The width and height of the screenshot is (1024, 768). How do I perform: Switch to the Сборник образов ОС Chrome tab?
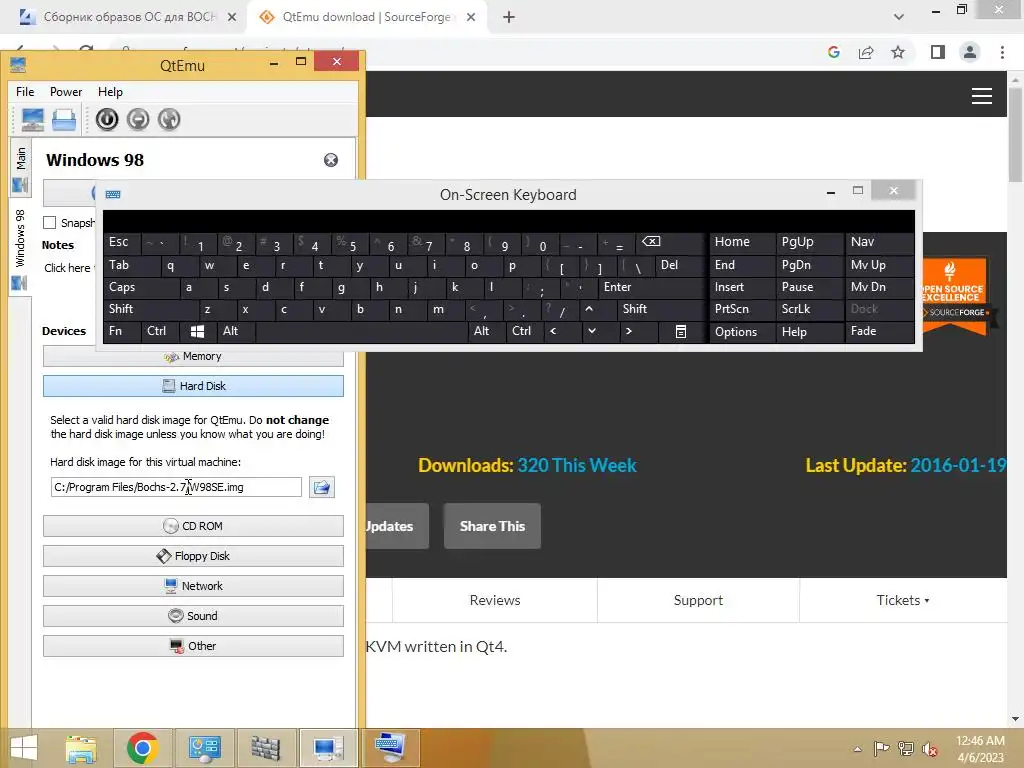(129, 17)
